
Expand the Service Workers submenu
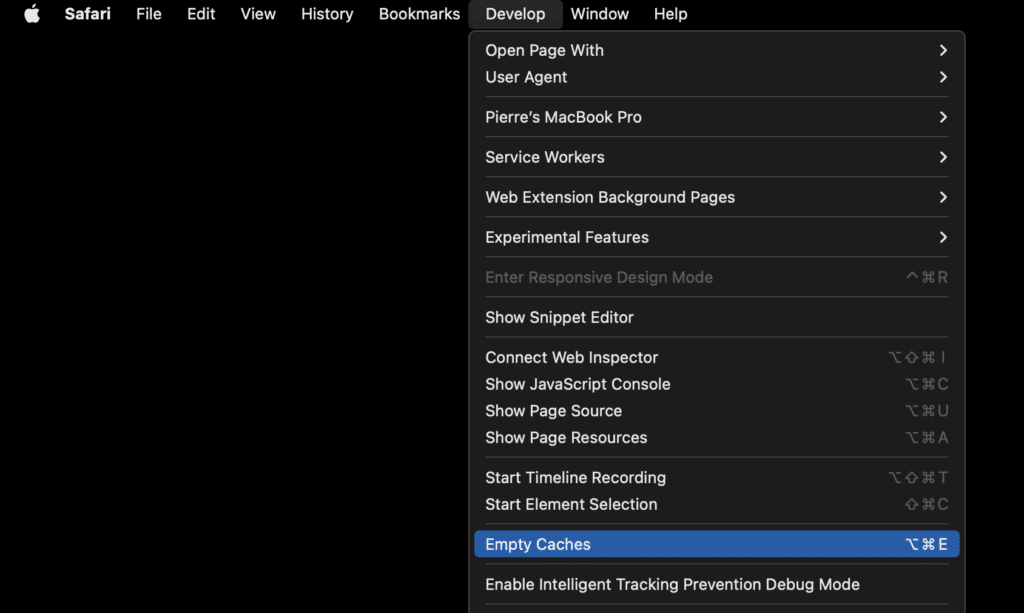[716, 157]
